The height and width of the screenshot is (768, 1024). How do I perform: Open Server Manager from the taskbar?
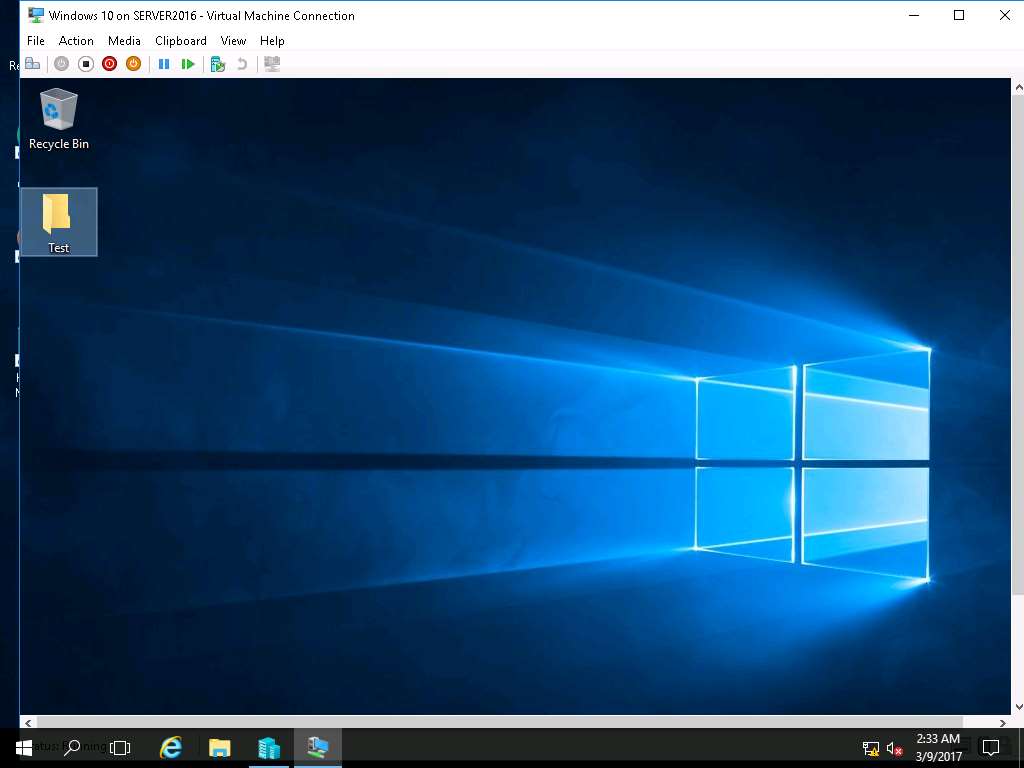tap(269, 748)
